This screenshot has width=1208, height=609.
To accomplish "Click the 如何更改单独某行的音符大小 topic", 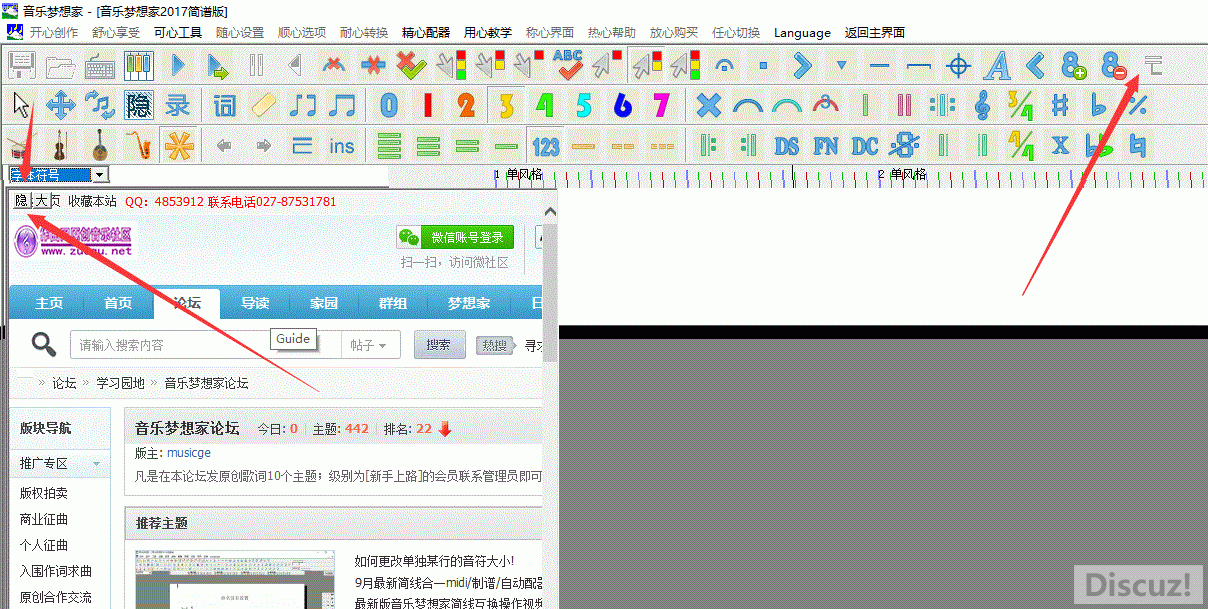I will pyautogui.click(x=434, y=561).
